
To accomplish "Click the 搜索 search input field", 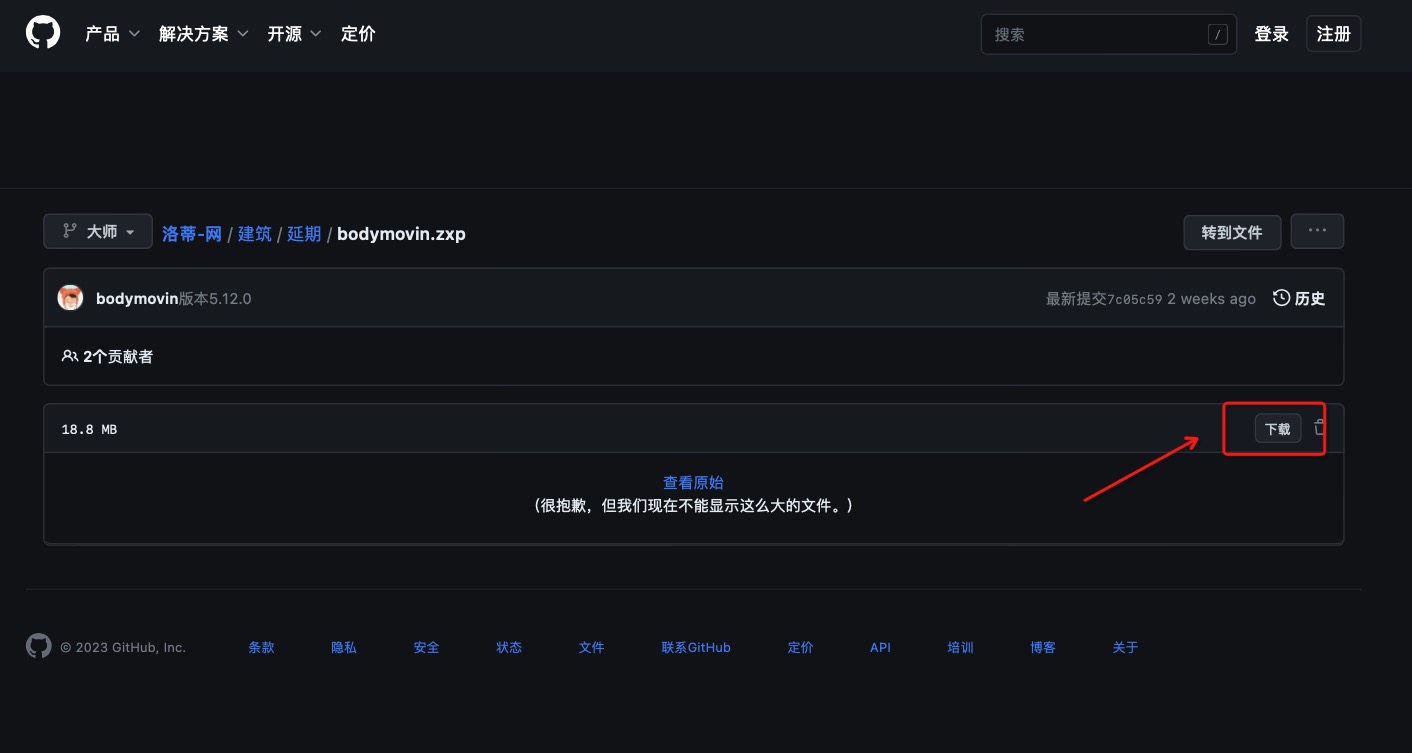I will click(1095, 34).
